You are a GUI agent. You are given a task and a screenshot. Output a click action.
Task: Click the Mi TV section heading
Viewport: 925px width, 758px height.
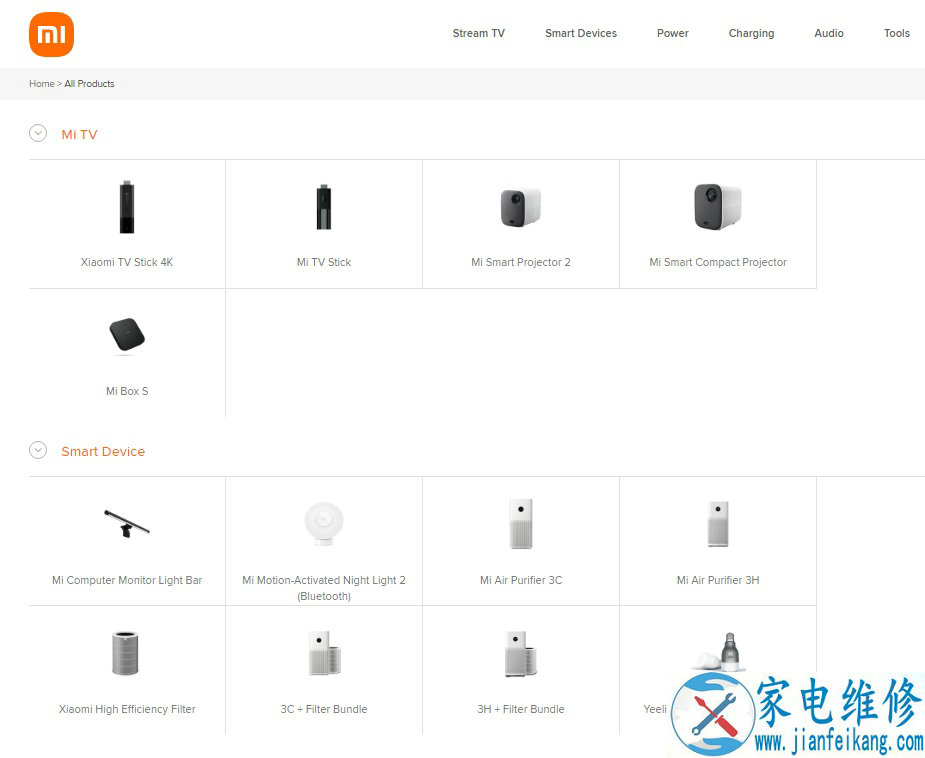(x=79, y=134)
